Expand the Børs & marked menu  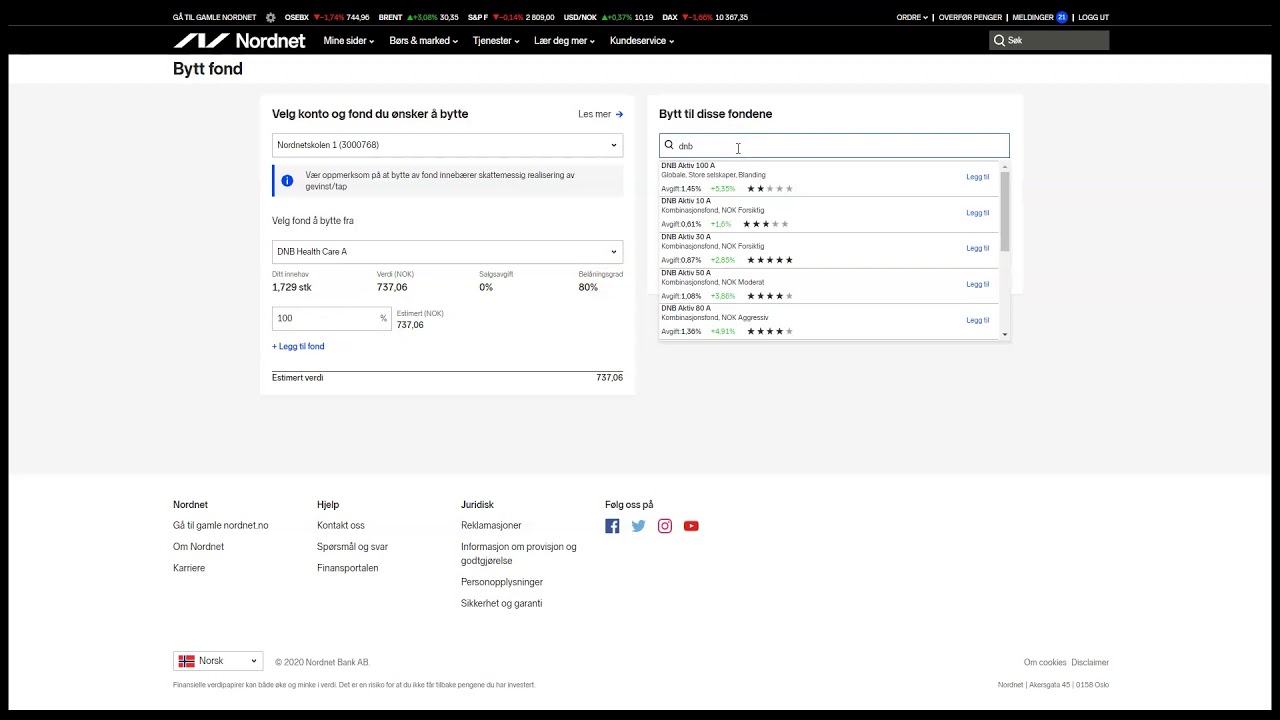tap(423, 41)
